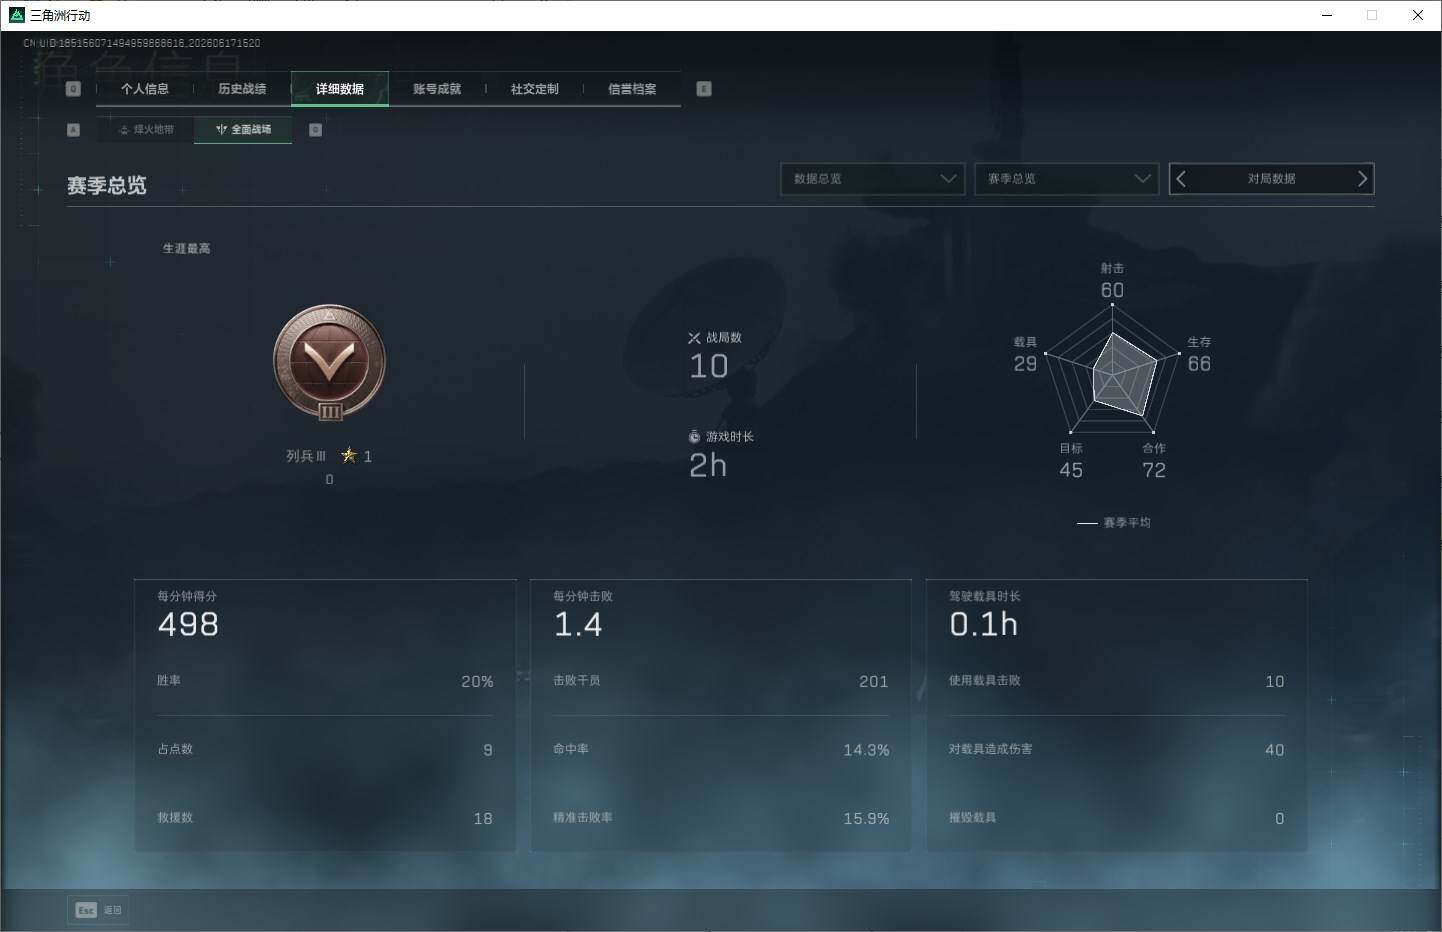Screen dimensions: 1442x932
Task: Switch to the 历史战绩 tab
Action: click(x=242, y=89)
